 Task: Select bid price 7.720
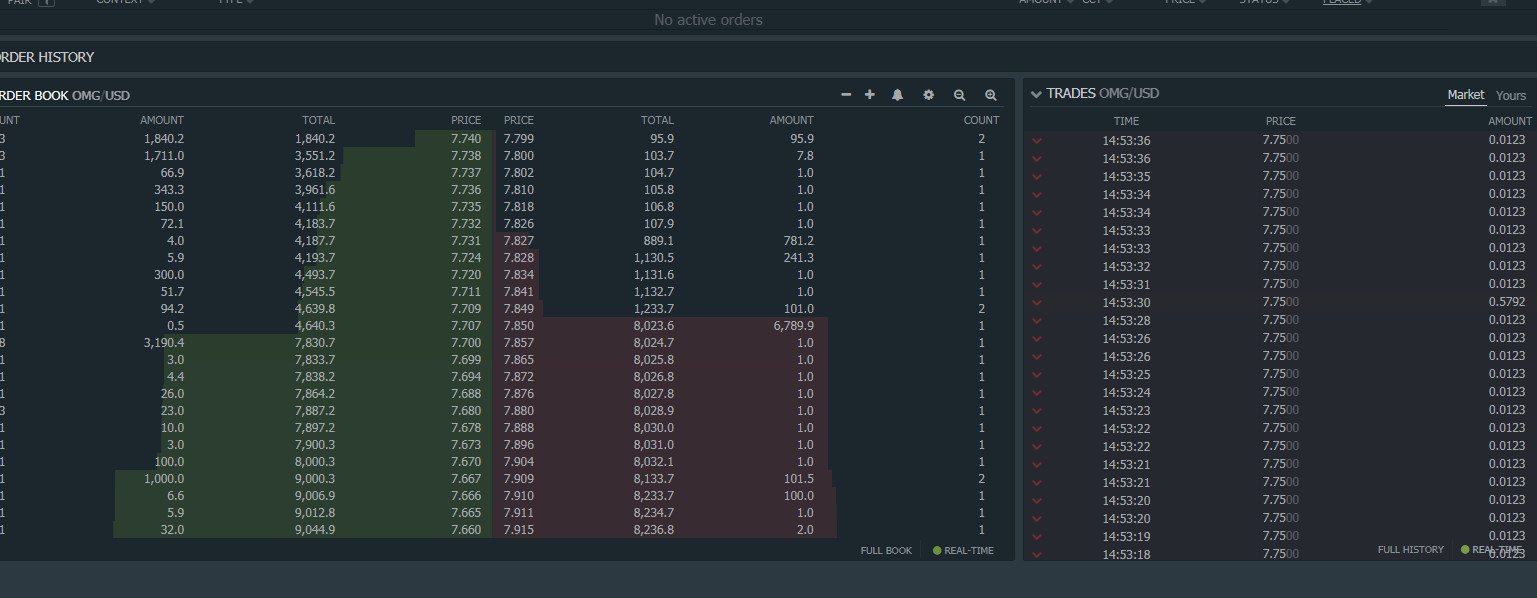click(x=465, y=275)
